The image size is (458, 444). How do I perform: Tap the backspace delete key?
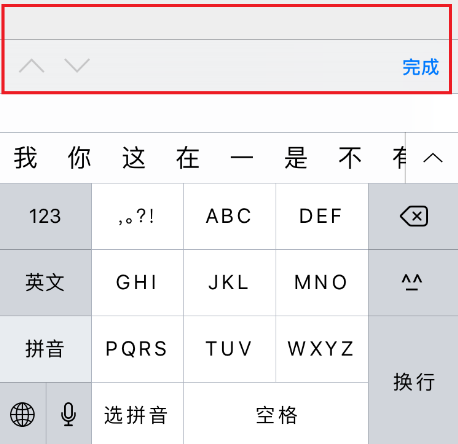click(x=414, y=216)
